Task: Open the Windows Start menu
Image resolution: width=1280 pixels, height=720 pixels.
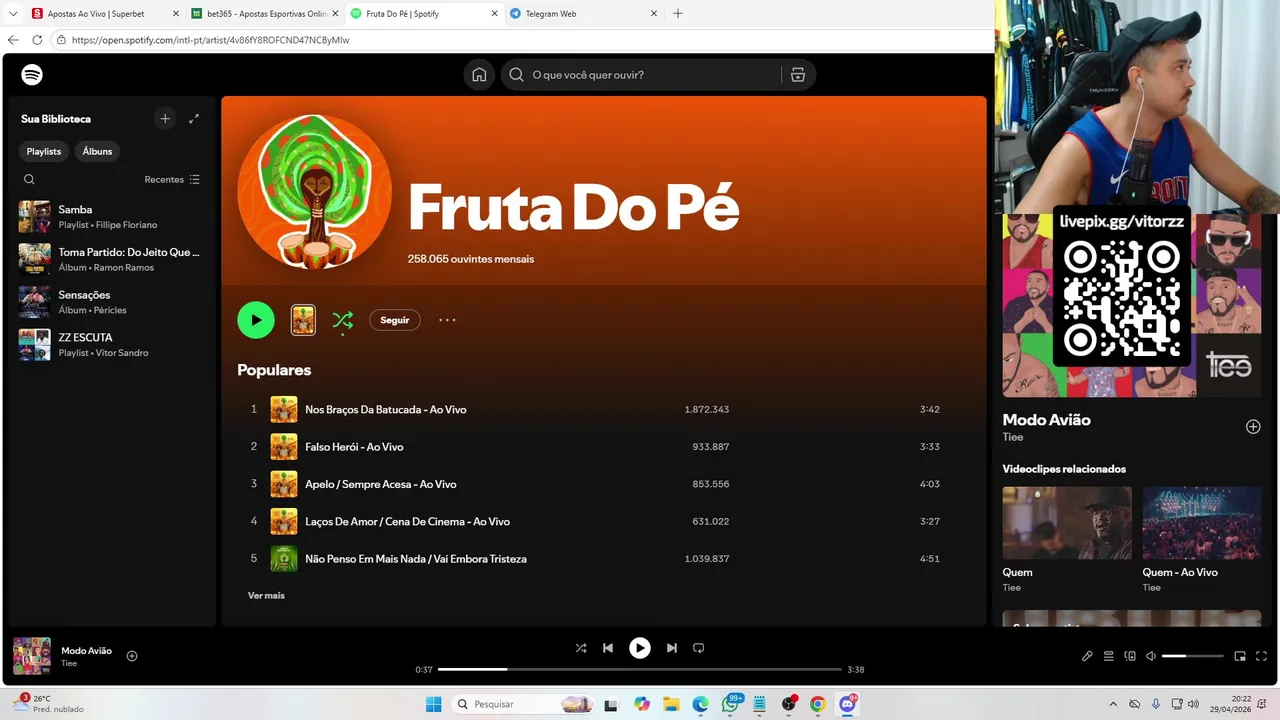Action: pyautogui.click(x=433, y=704)
